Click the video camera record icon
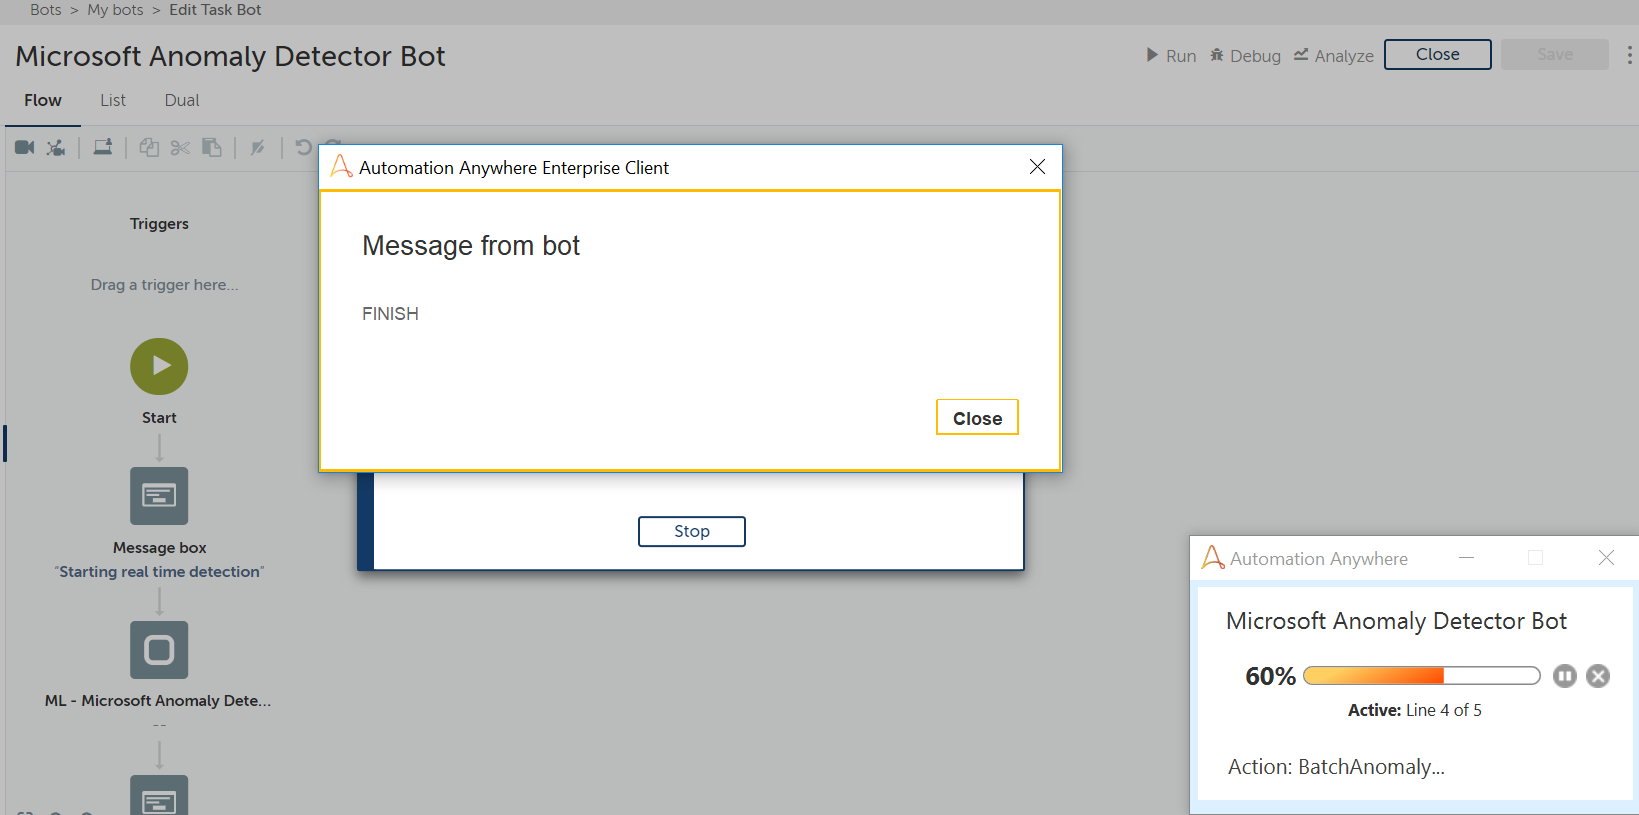1639x815 pixels. 25,148
